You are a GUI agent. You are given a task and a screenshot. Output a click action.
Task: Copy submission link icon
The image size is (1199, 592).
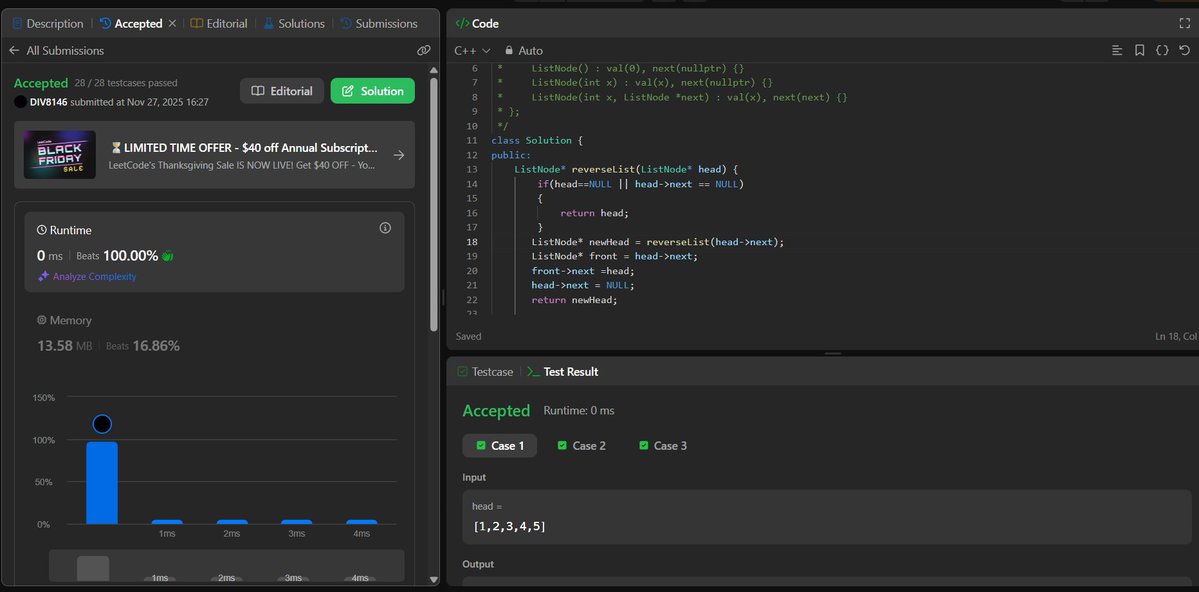tap(424, 50)
